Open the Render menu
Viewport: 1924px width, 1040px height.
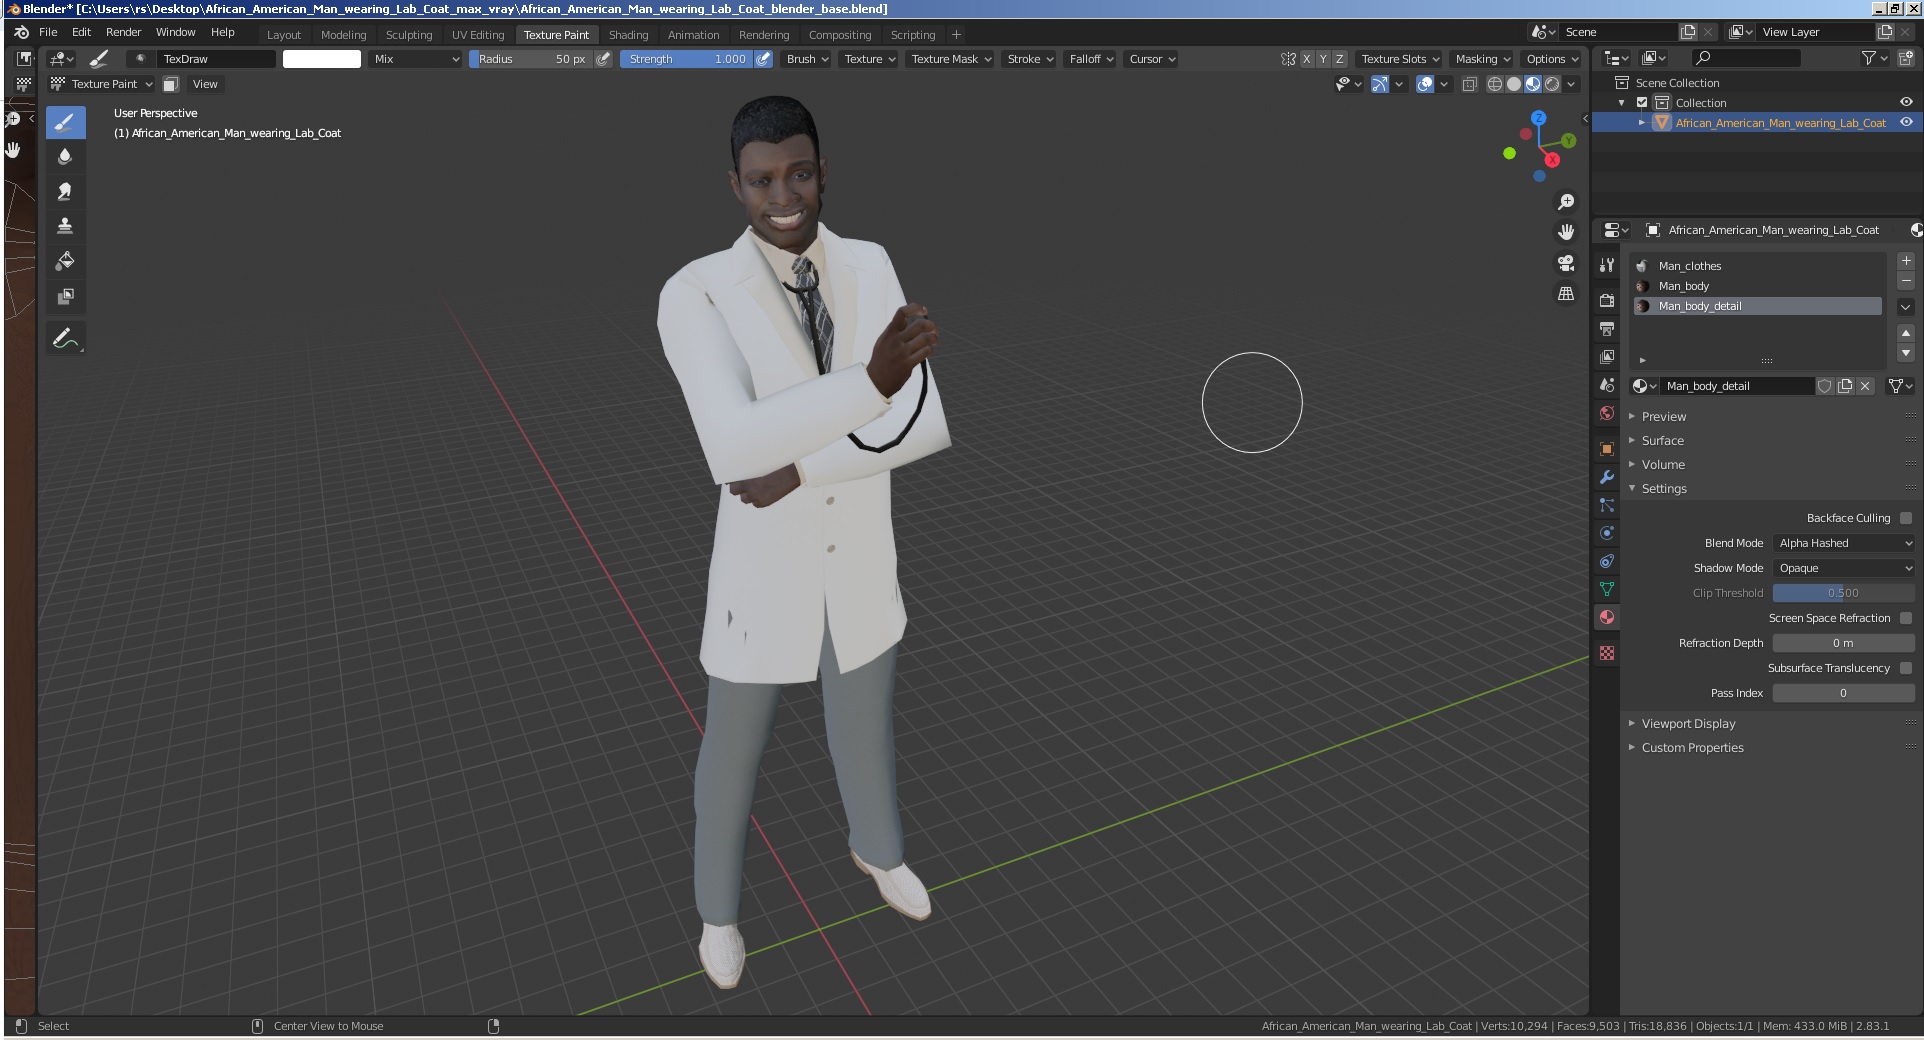click(123, 32)
